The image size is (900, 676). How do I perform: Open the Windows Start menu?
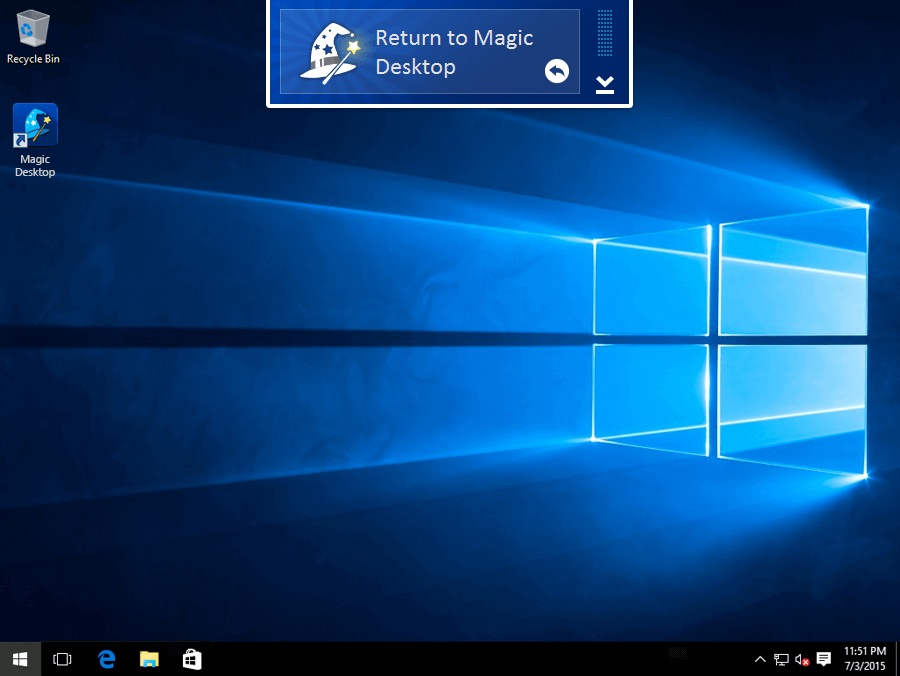[20, 659]
